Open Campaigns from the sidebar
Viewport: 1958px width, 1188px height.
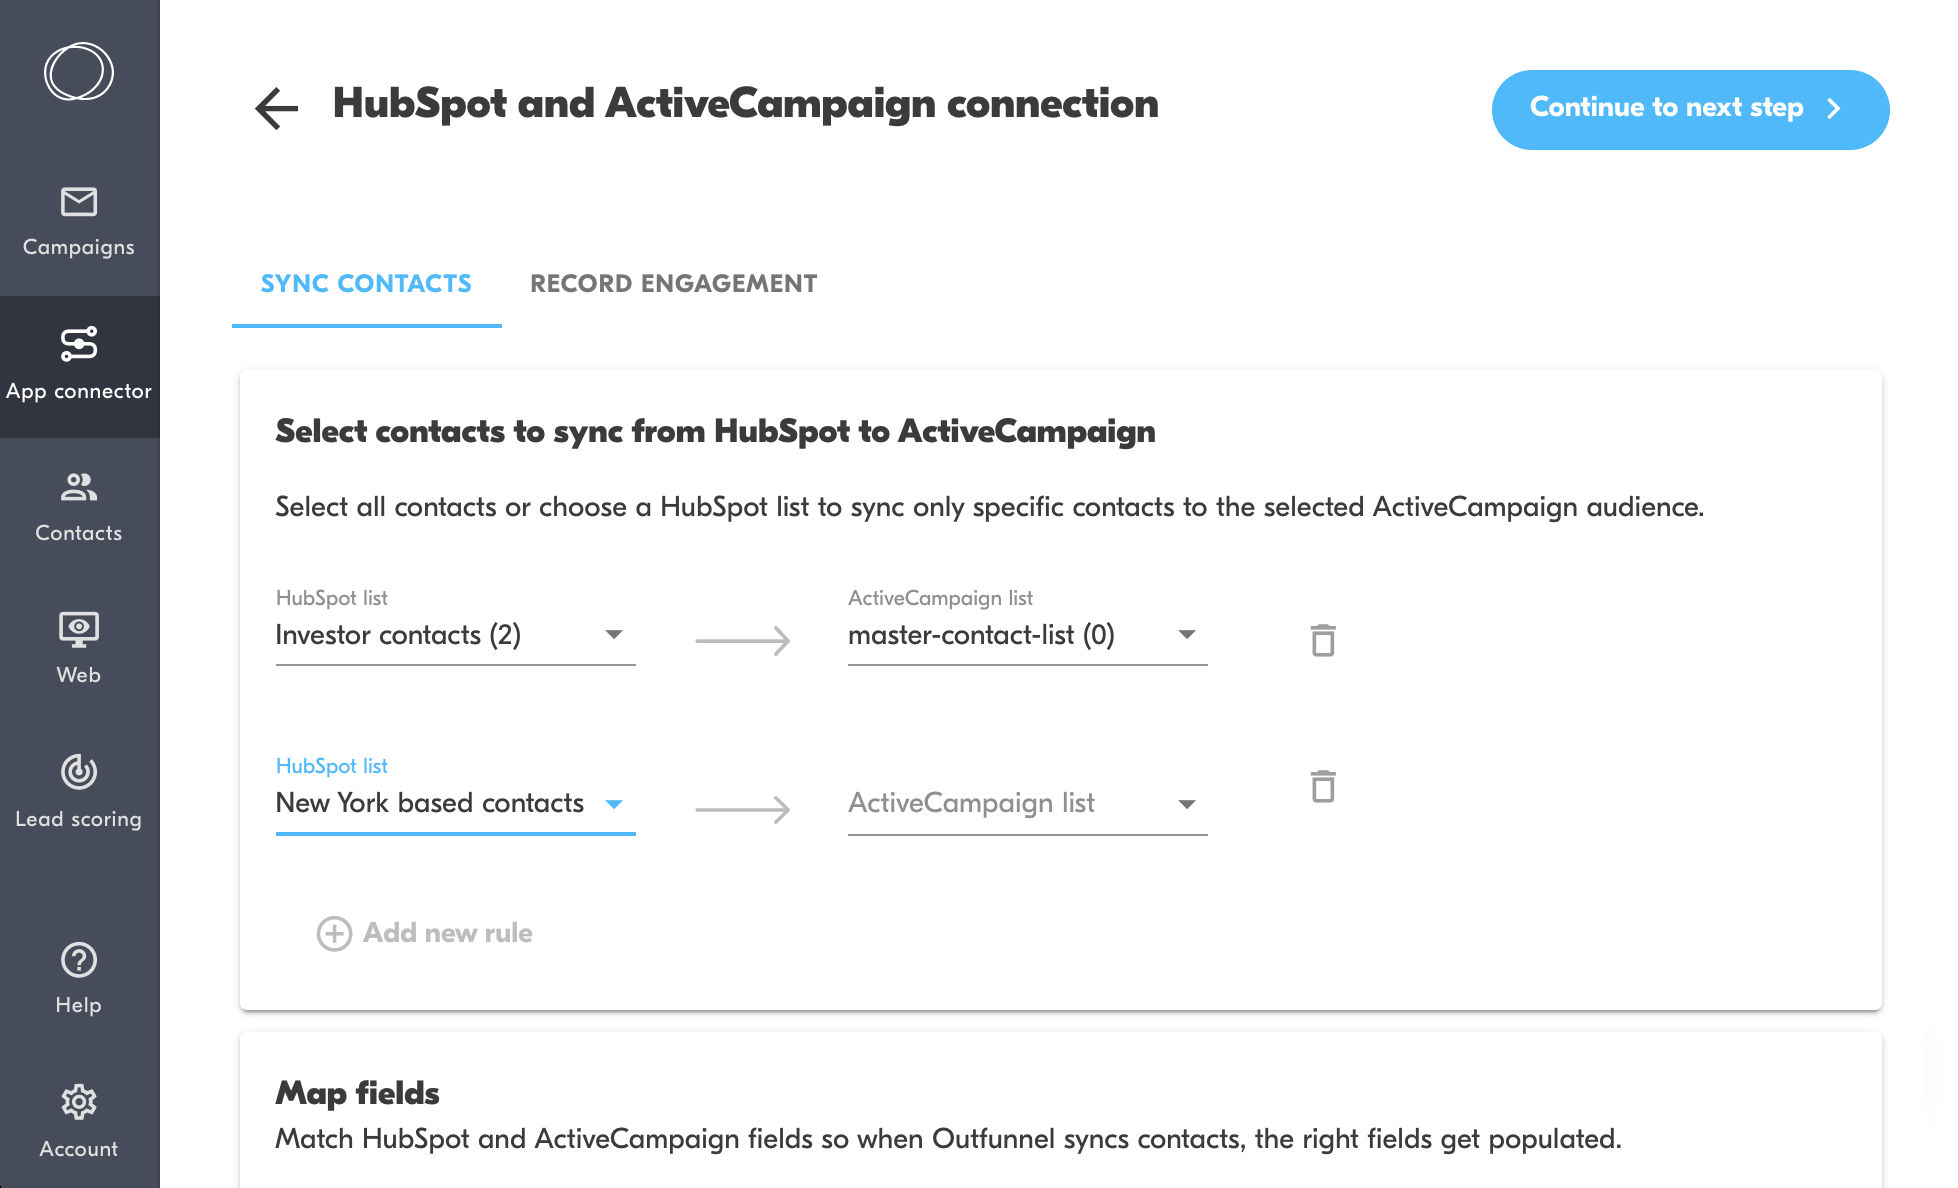click(x=79, y=222)
